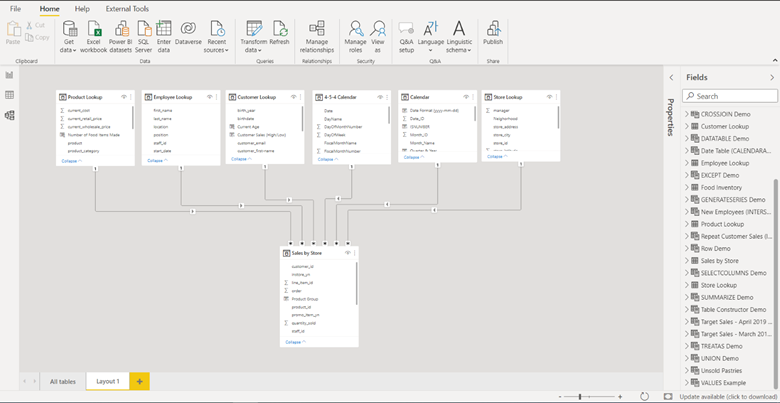The height and width of the screenshot is (403, 780).
Task: Toggle visibility of Employee Lookup table
Action: tap(209, 97)
